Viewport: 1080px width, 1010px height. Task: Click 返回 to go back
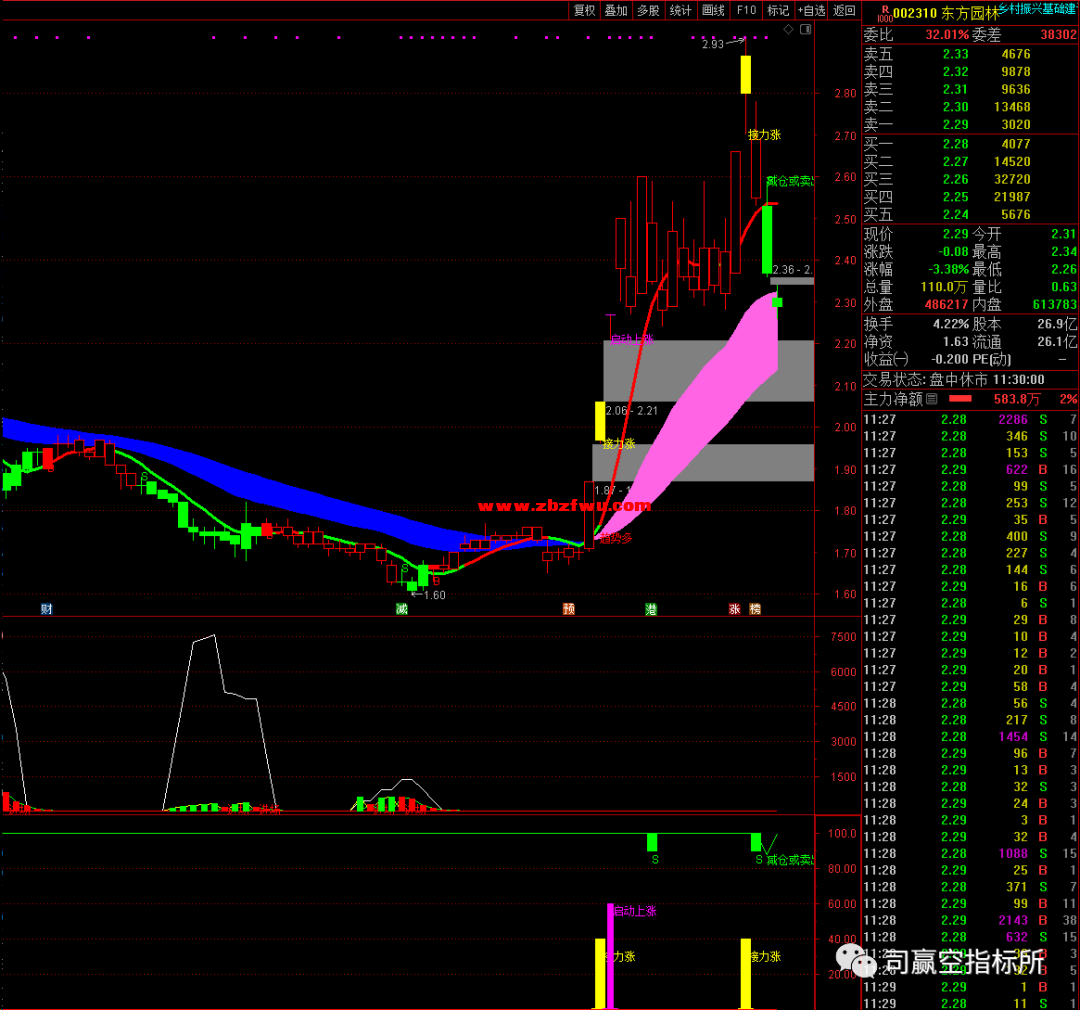[x=844, y=10]
